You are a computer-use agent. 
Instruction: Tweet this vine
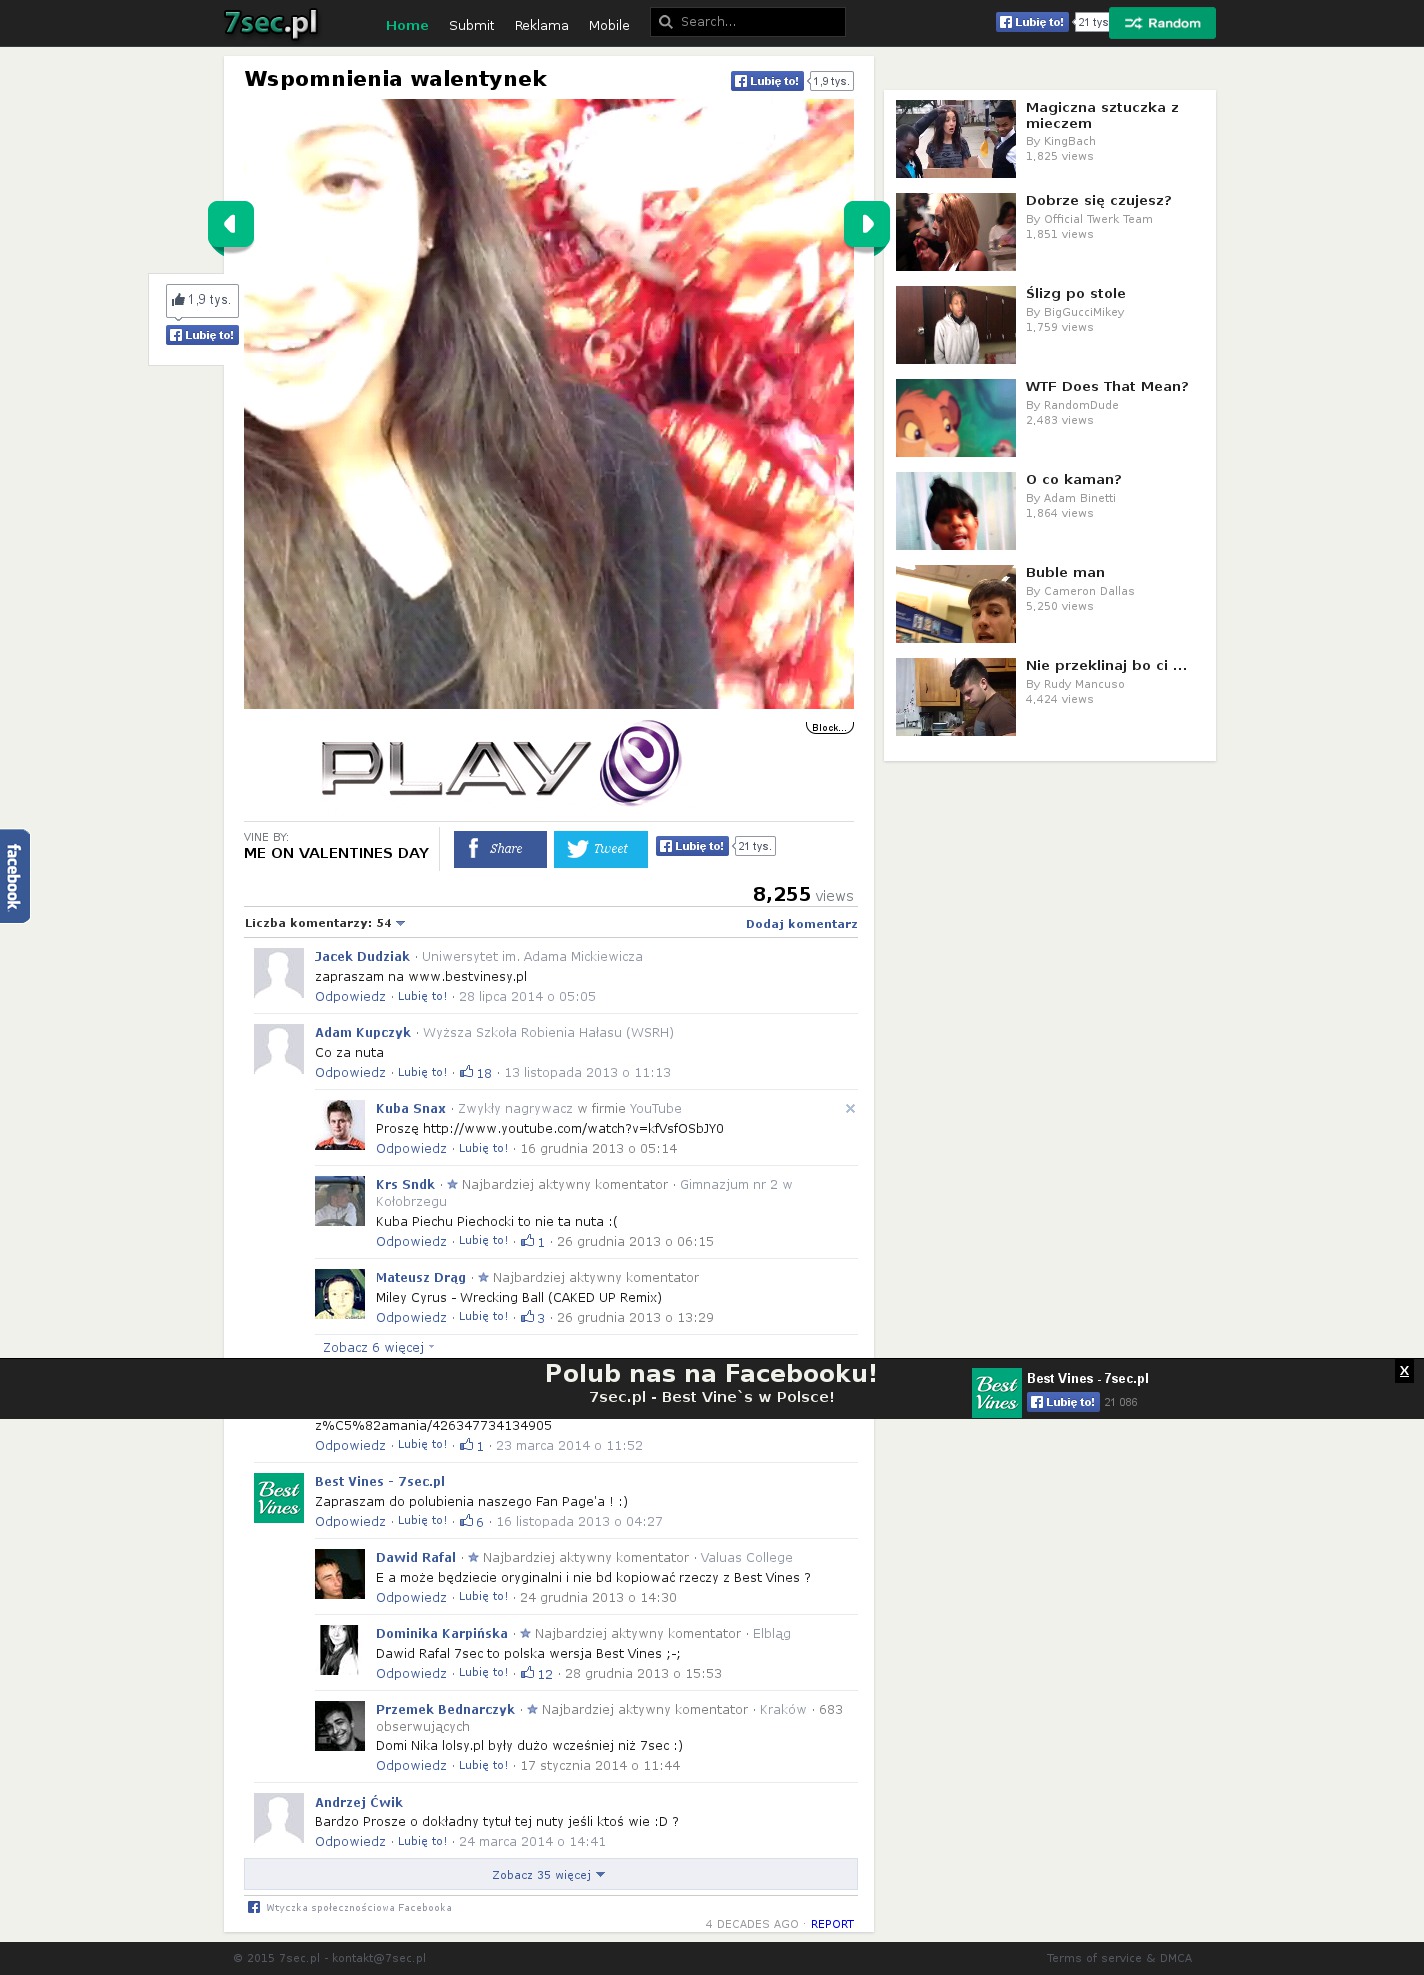601,849
